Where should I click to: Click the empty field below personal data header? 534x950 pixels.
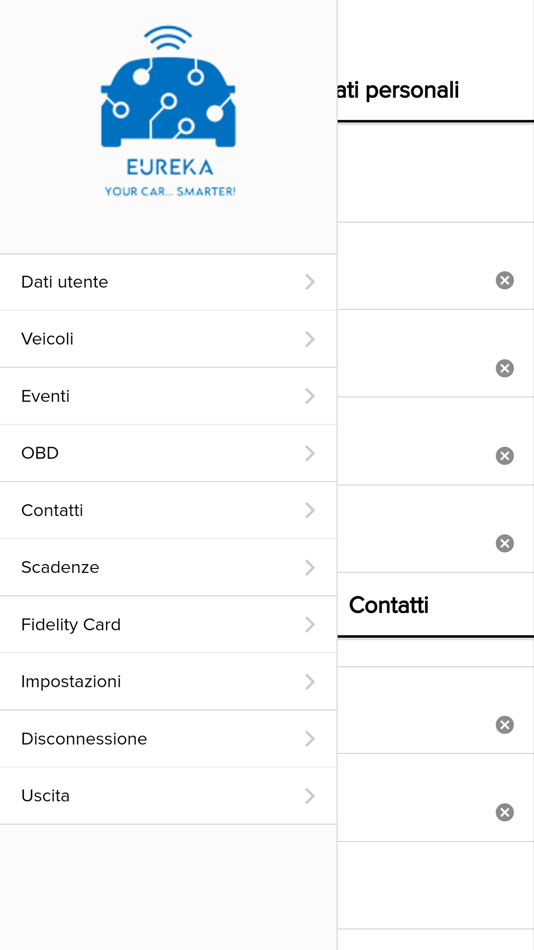(x=435, y=173)
